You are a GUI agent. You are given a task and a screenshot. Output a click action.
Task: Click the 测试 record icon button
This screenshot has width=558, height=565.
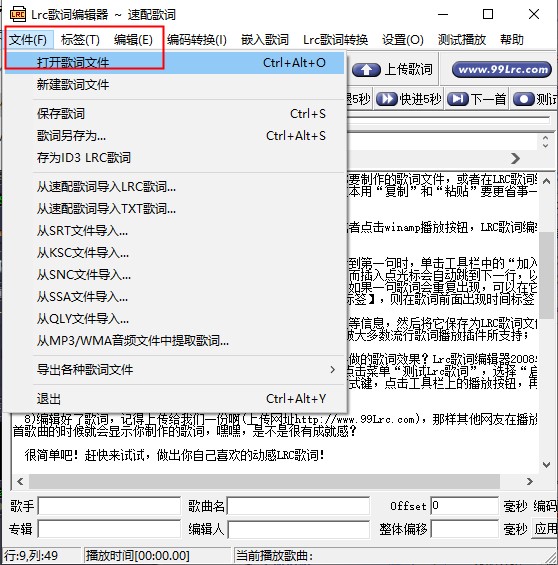point(524,99)
